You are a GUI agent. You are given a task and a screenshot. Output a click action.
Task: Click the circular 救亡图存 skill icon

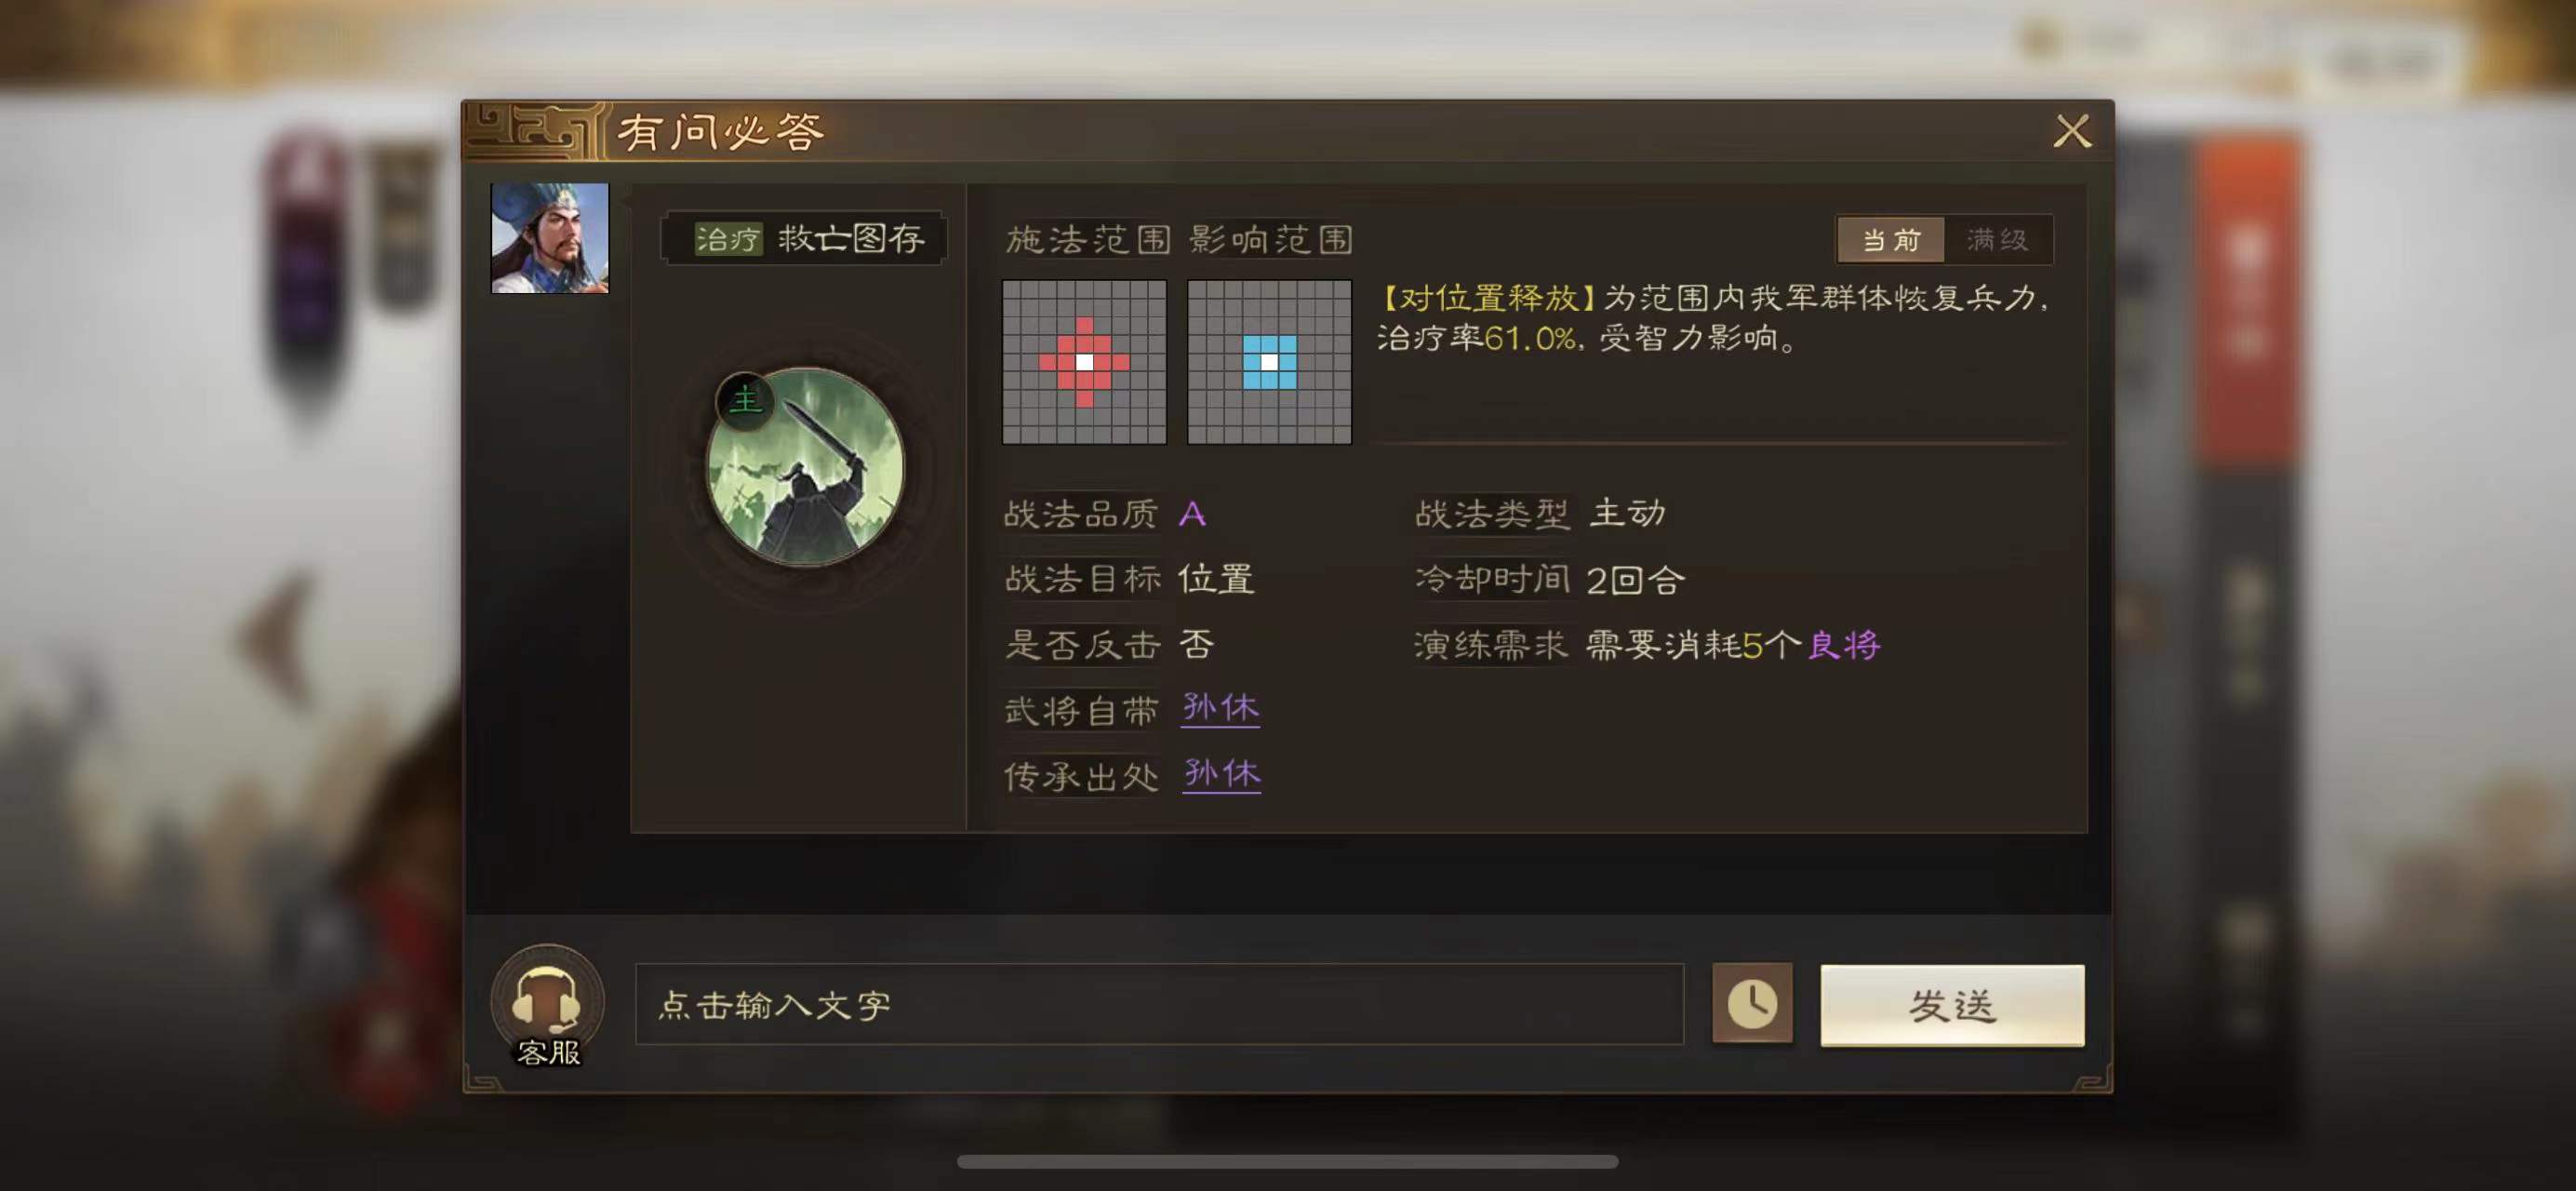pyautogui.click(x=806, y=468)
